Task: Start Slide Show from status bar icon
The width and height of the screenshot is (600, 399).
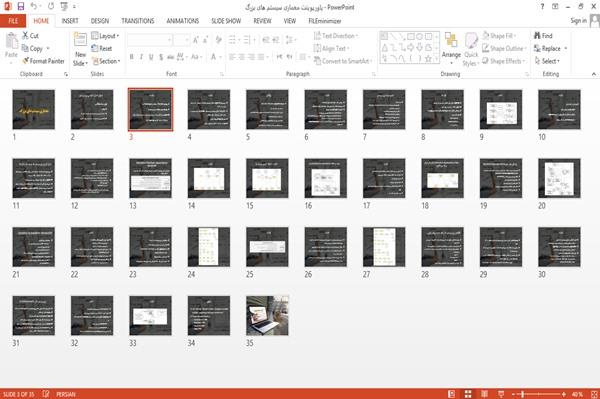Action: pyautogui.click(x=501, y=394)
